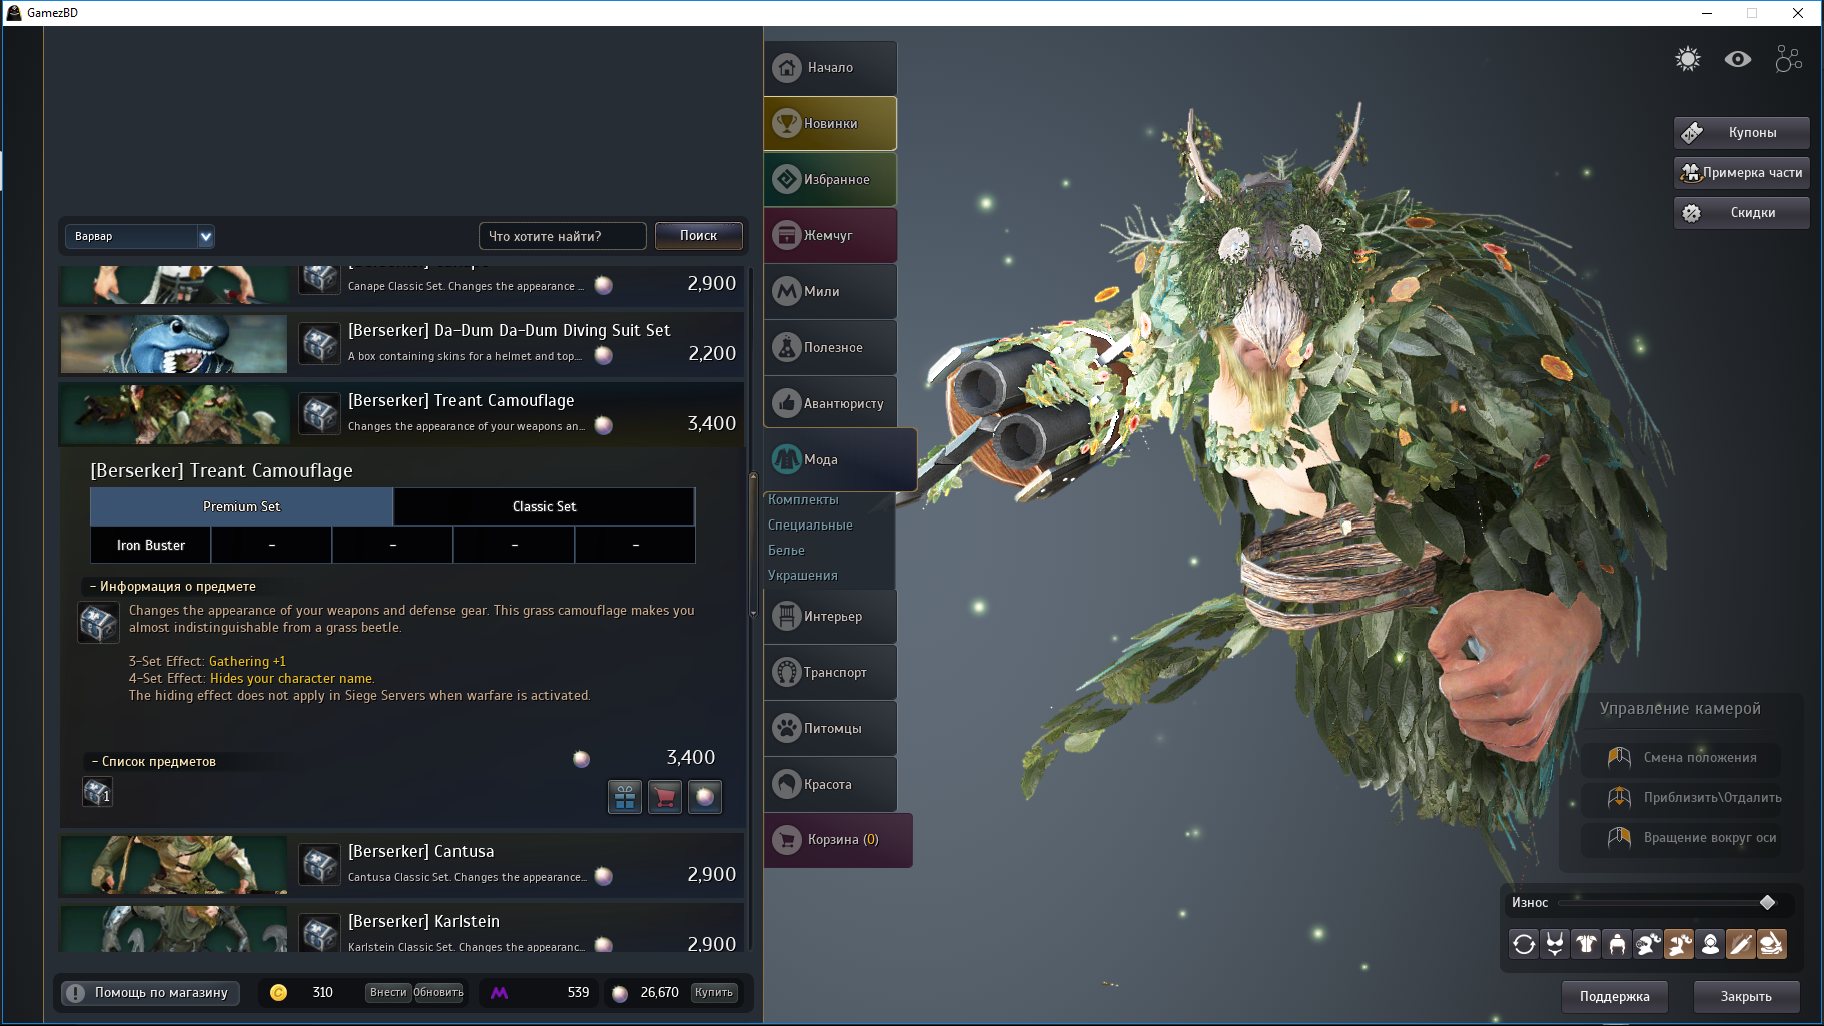The width and height of the screenshot is (1824, 1026).
Task: Toggle the flaming sword weapon display icon
Action: click(x=1741, y=944)
